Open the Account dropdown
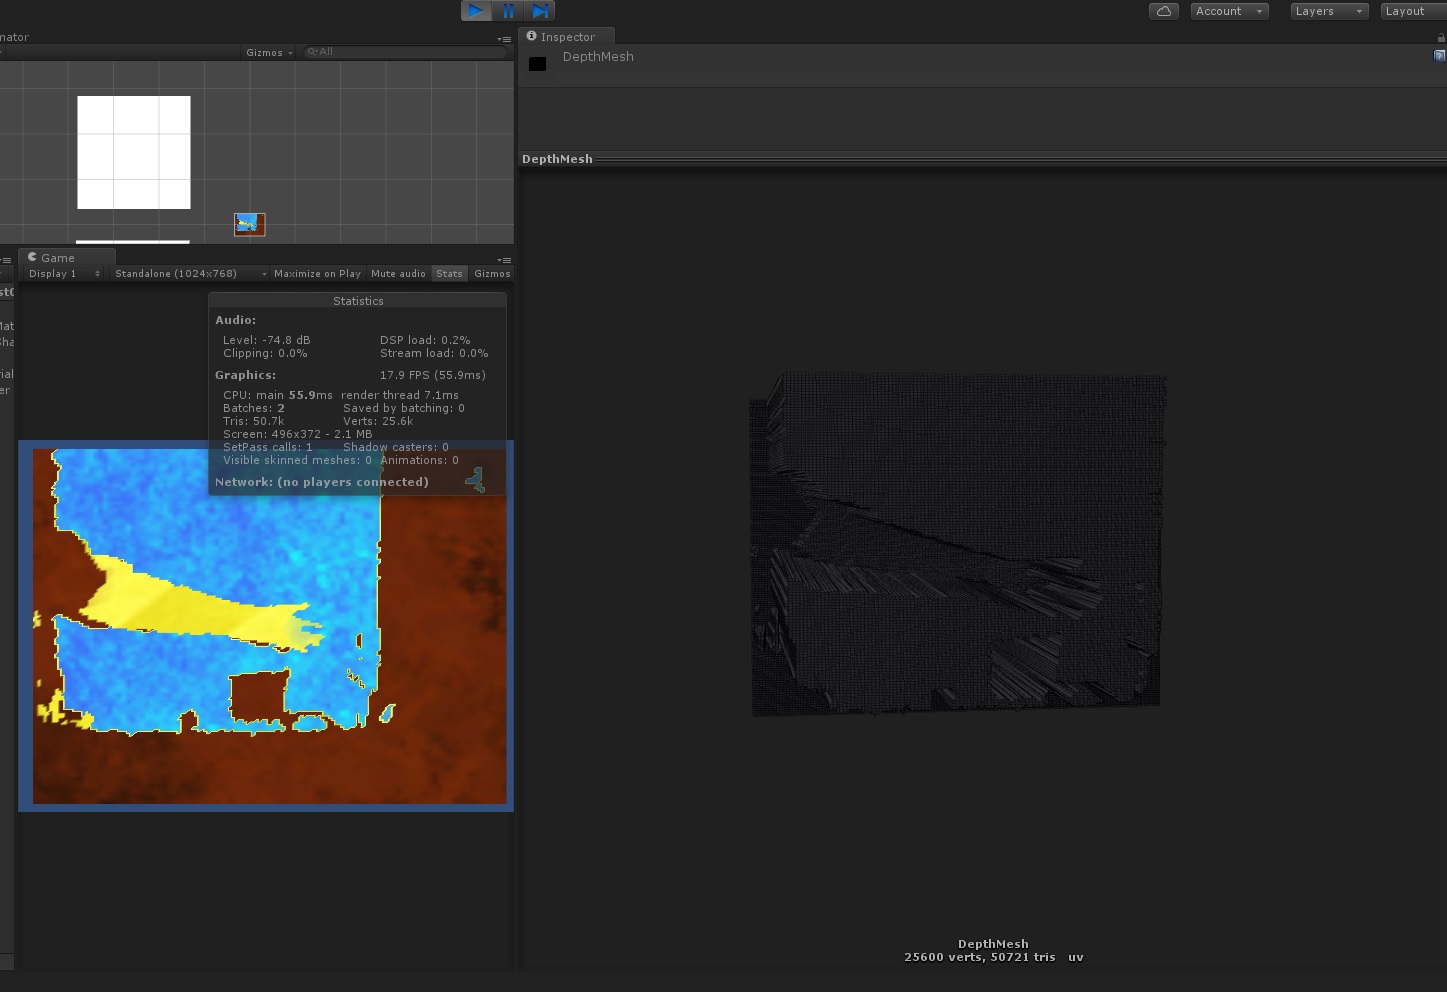Screen dimensions: 1447x992 point(1230,11)
